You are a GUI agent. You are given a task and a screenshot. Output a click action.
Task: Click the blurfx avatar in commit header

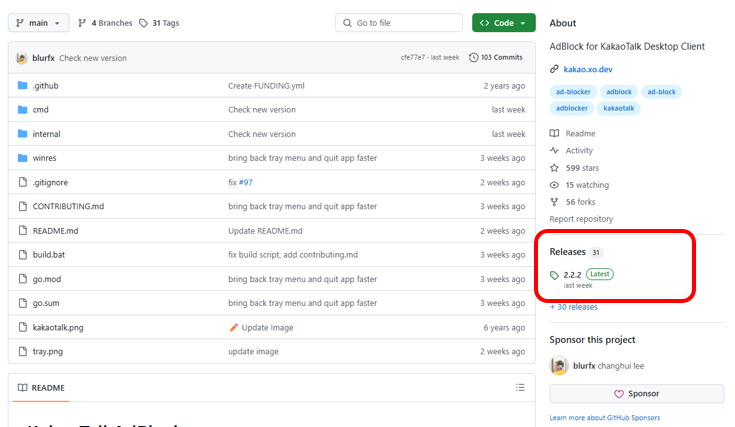22,58
